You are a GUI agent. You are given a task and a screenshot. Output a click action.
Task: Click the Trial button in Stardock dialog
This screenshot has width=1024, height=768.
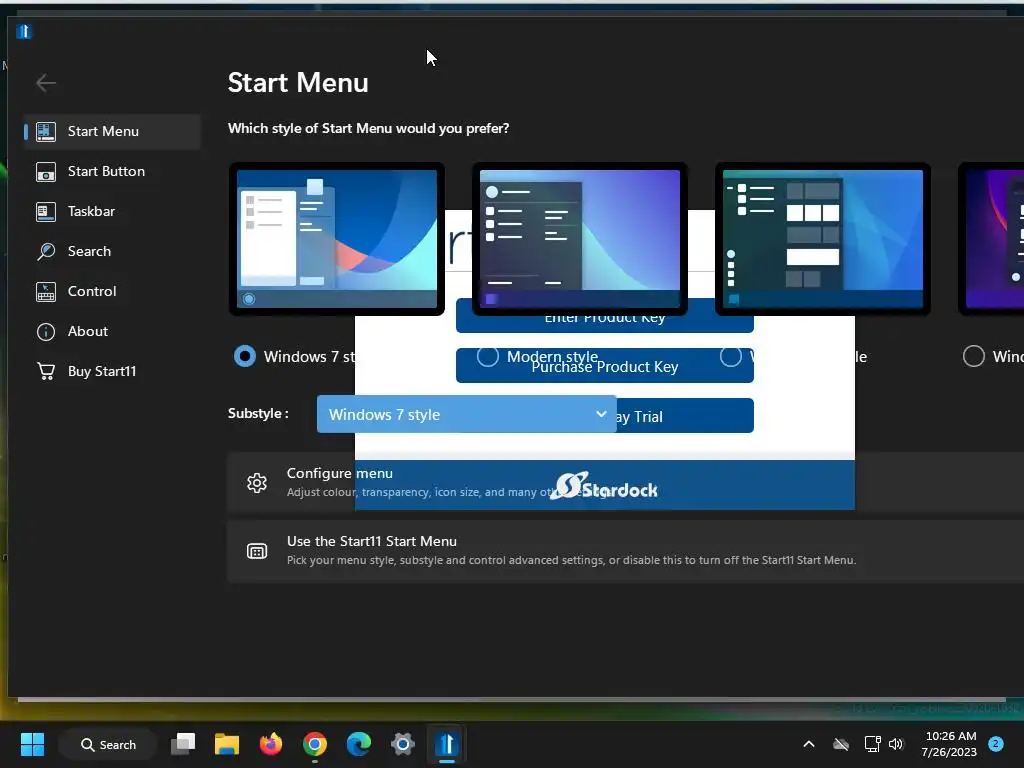pyautogui.click(x=685, y=416)
